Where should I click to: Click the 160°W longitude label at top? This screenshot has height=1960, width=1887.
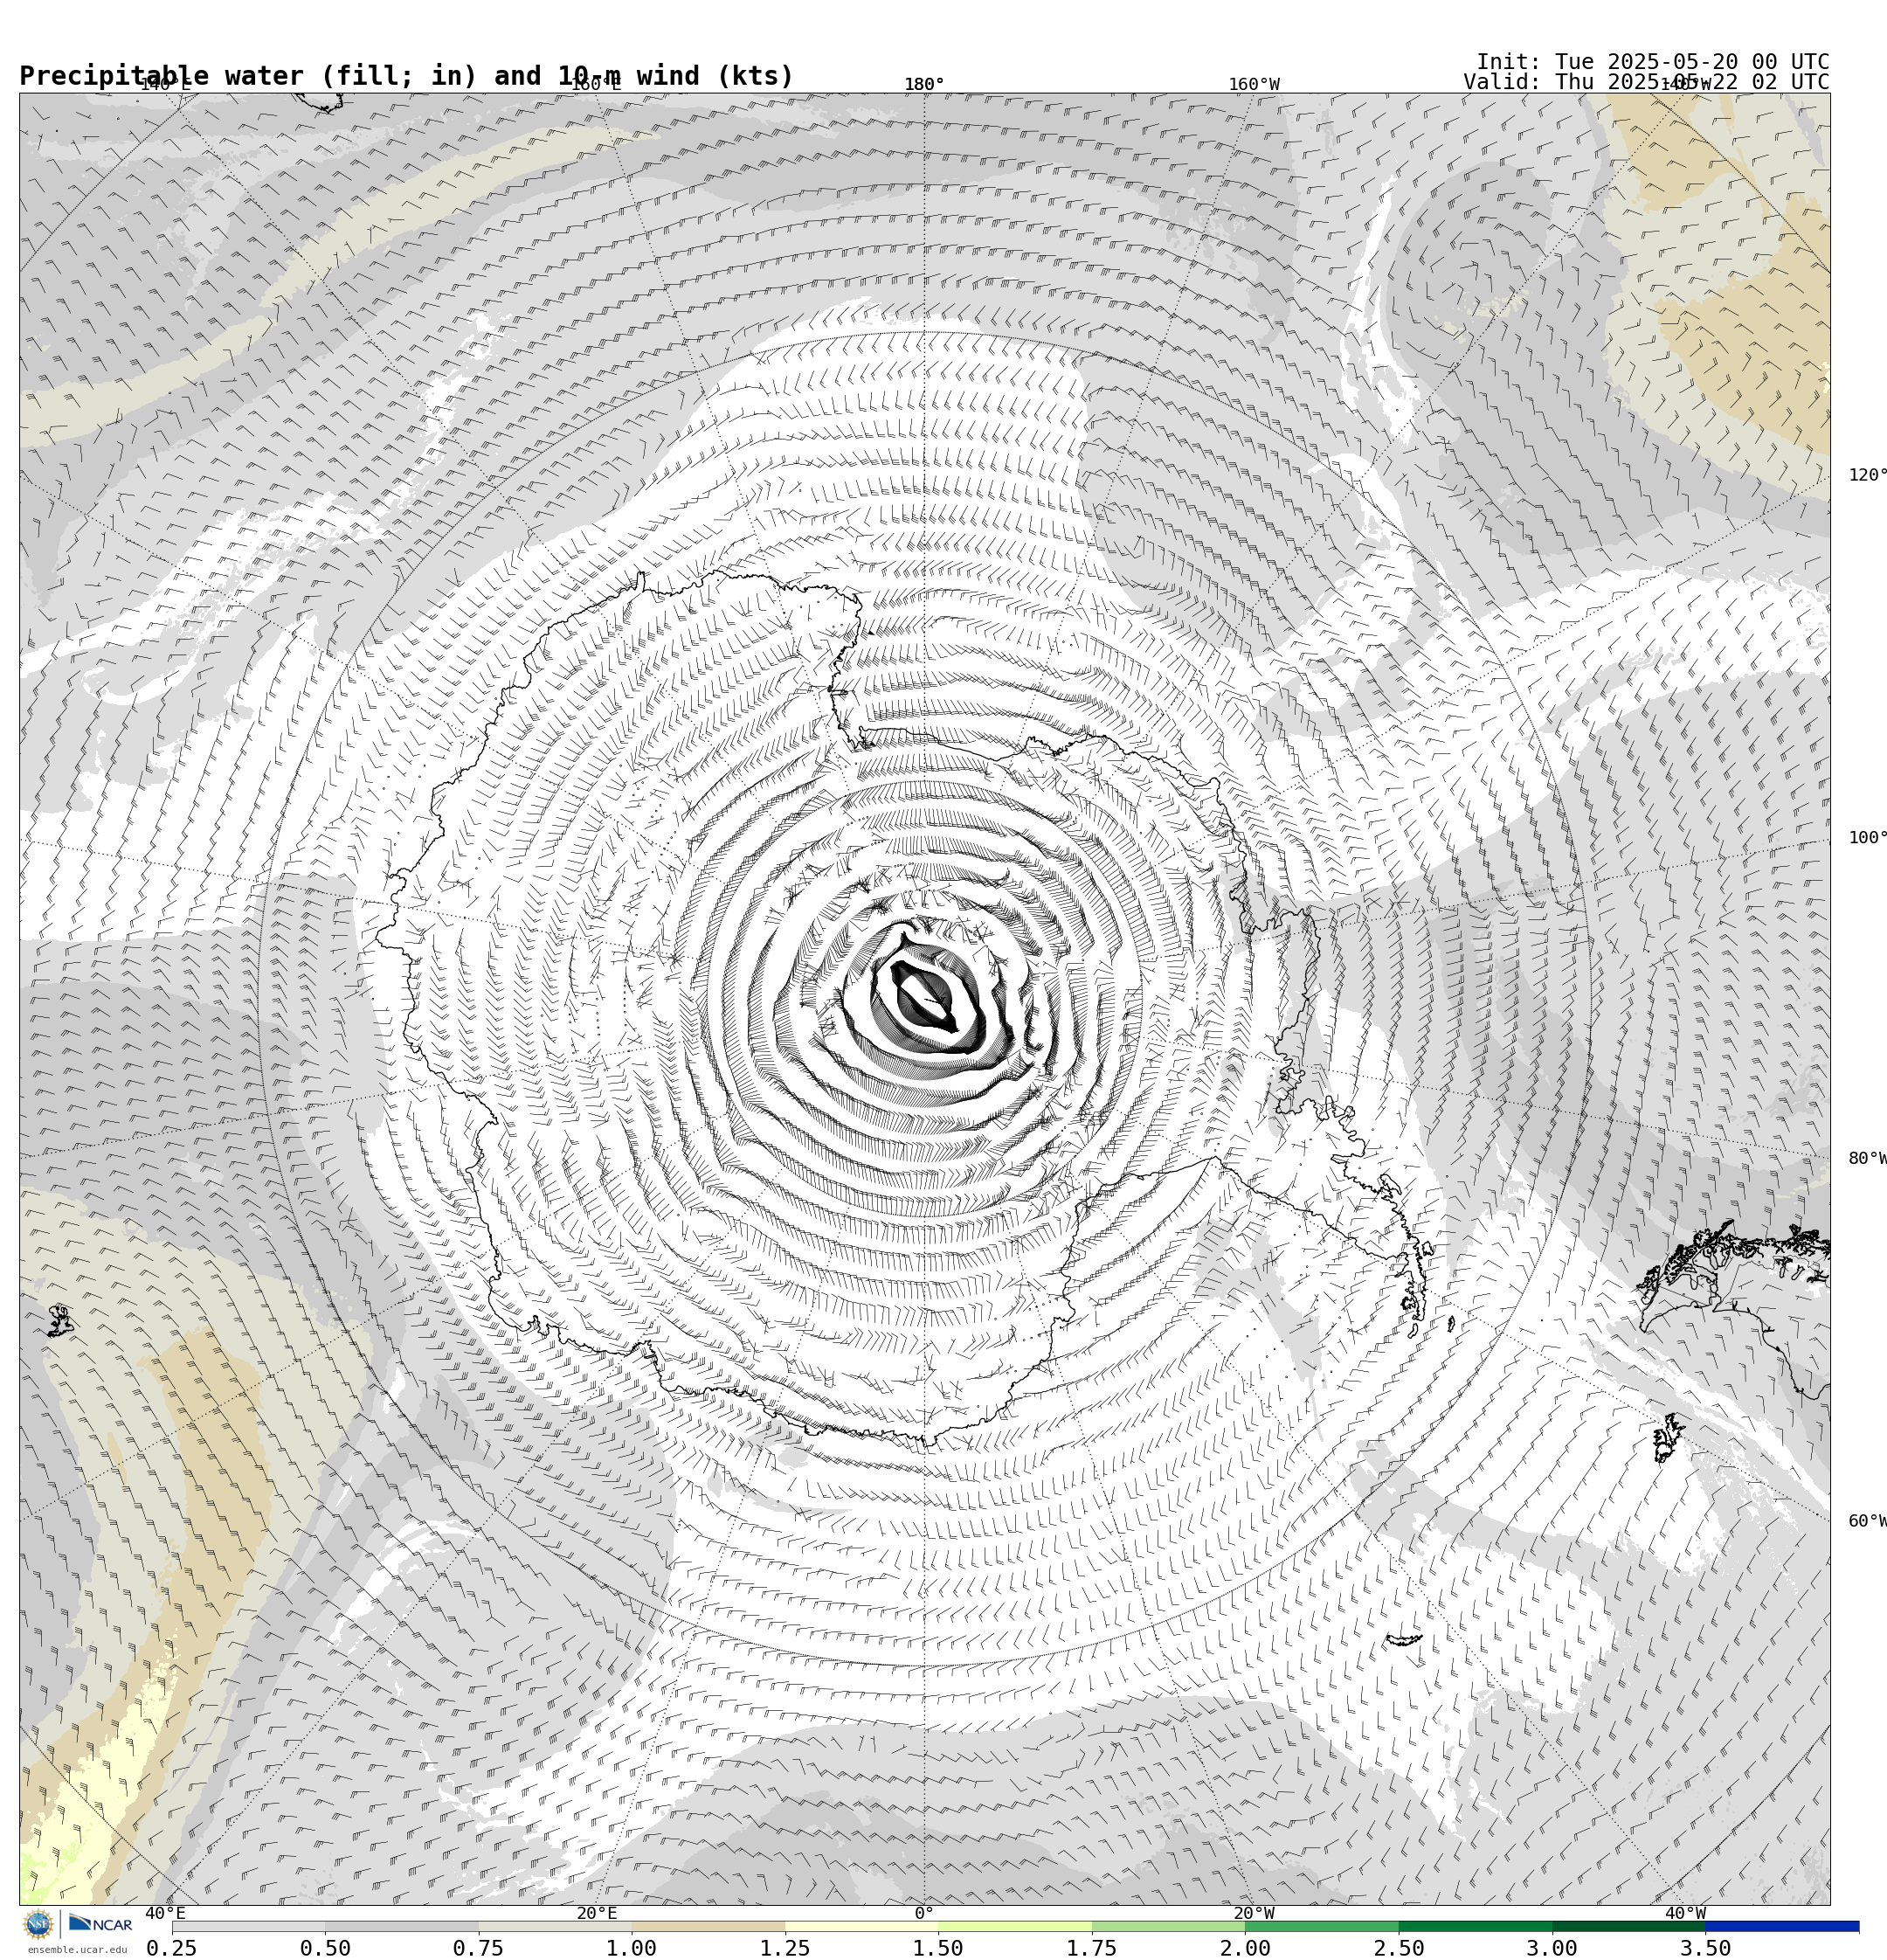coord(1253,84)
